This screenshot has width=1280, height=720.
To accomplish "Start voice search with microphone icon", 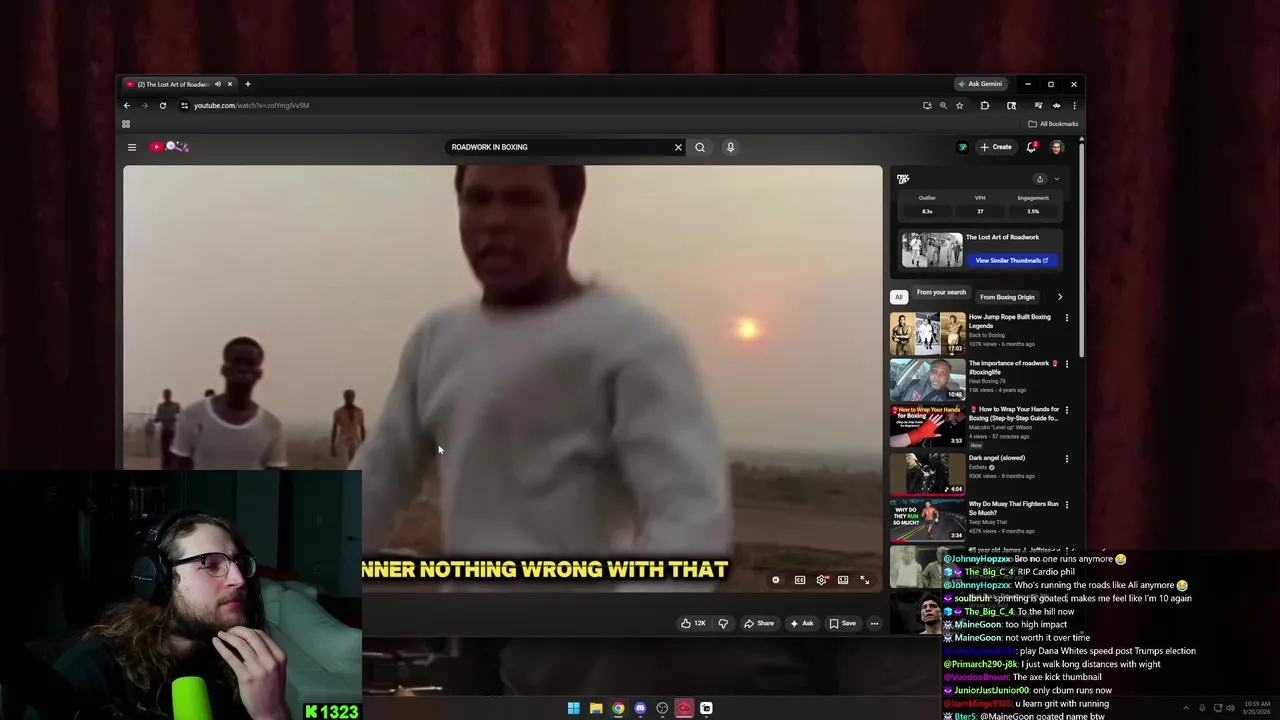I will pos(730,147).
